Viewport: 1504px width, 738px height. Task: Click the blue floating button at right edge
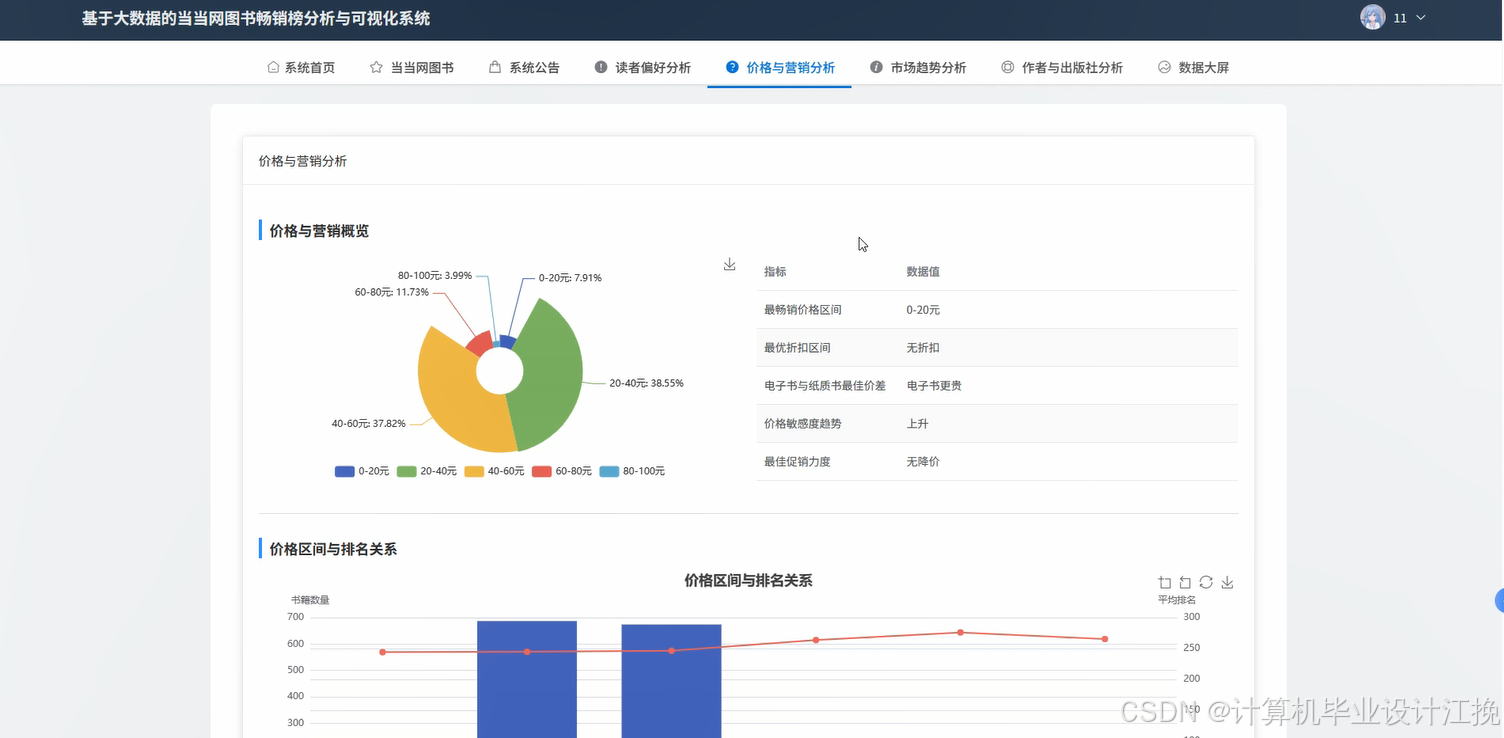(x=1499, y=601)
